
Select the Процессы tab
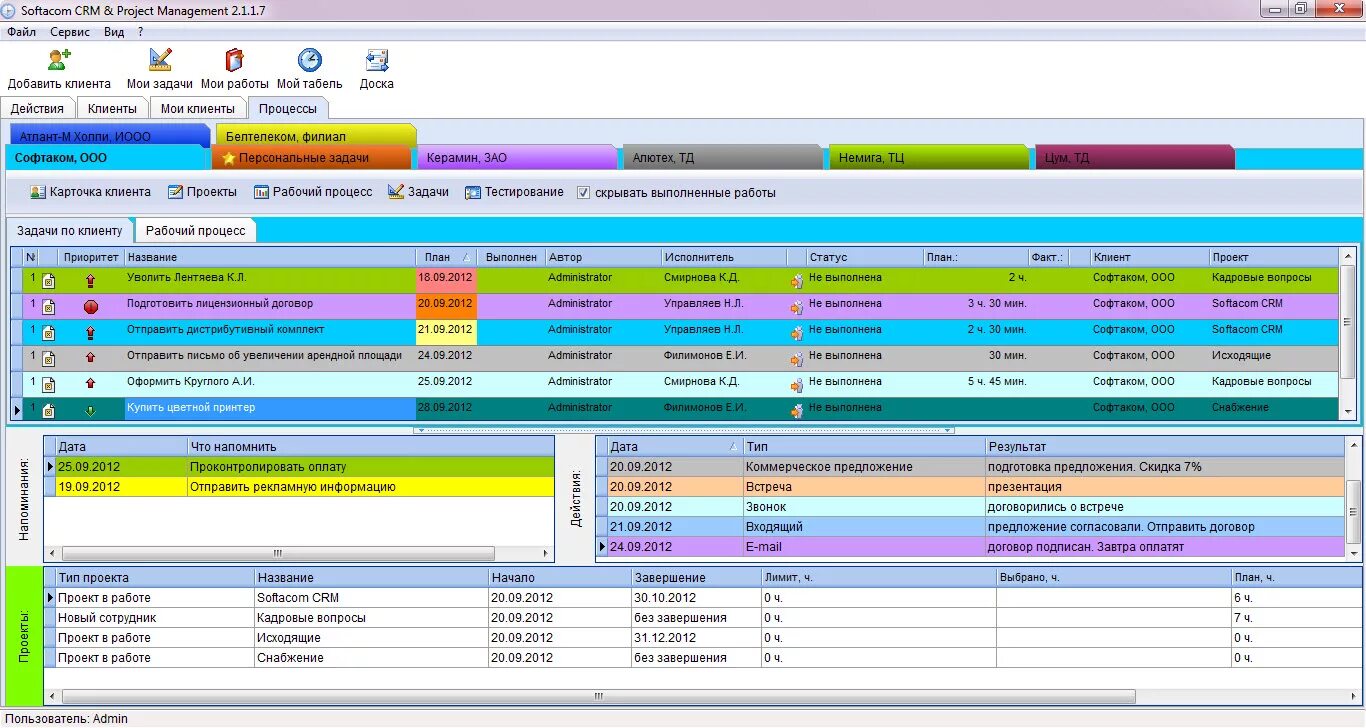pyautogui.click(x=288, y=108)
